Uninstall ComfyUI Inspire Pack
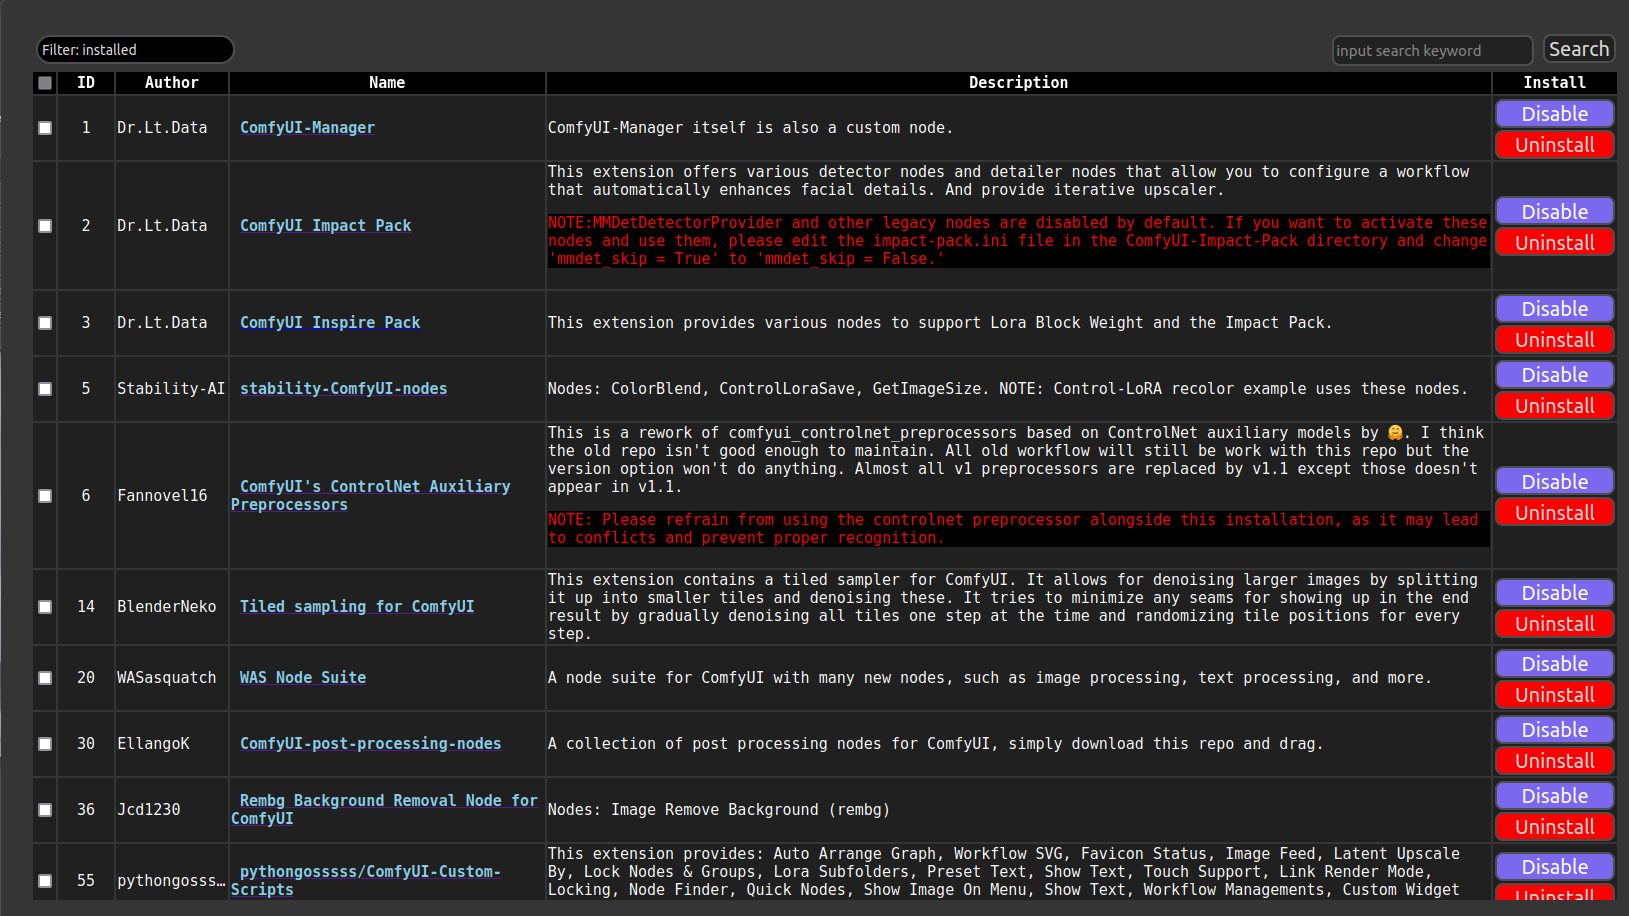This screenshot has height=916, width=1629. pyautogui.click(x=1555, y=340)
